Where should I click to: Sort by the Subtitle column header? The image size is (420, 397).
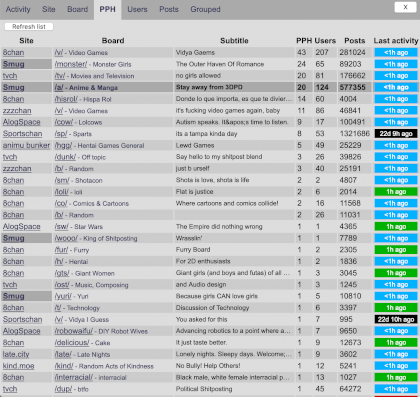click(x=234, y=41)
